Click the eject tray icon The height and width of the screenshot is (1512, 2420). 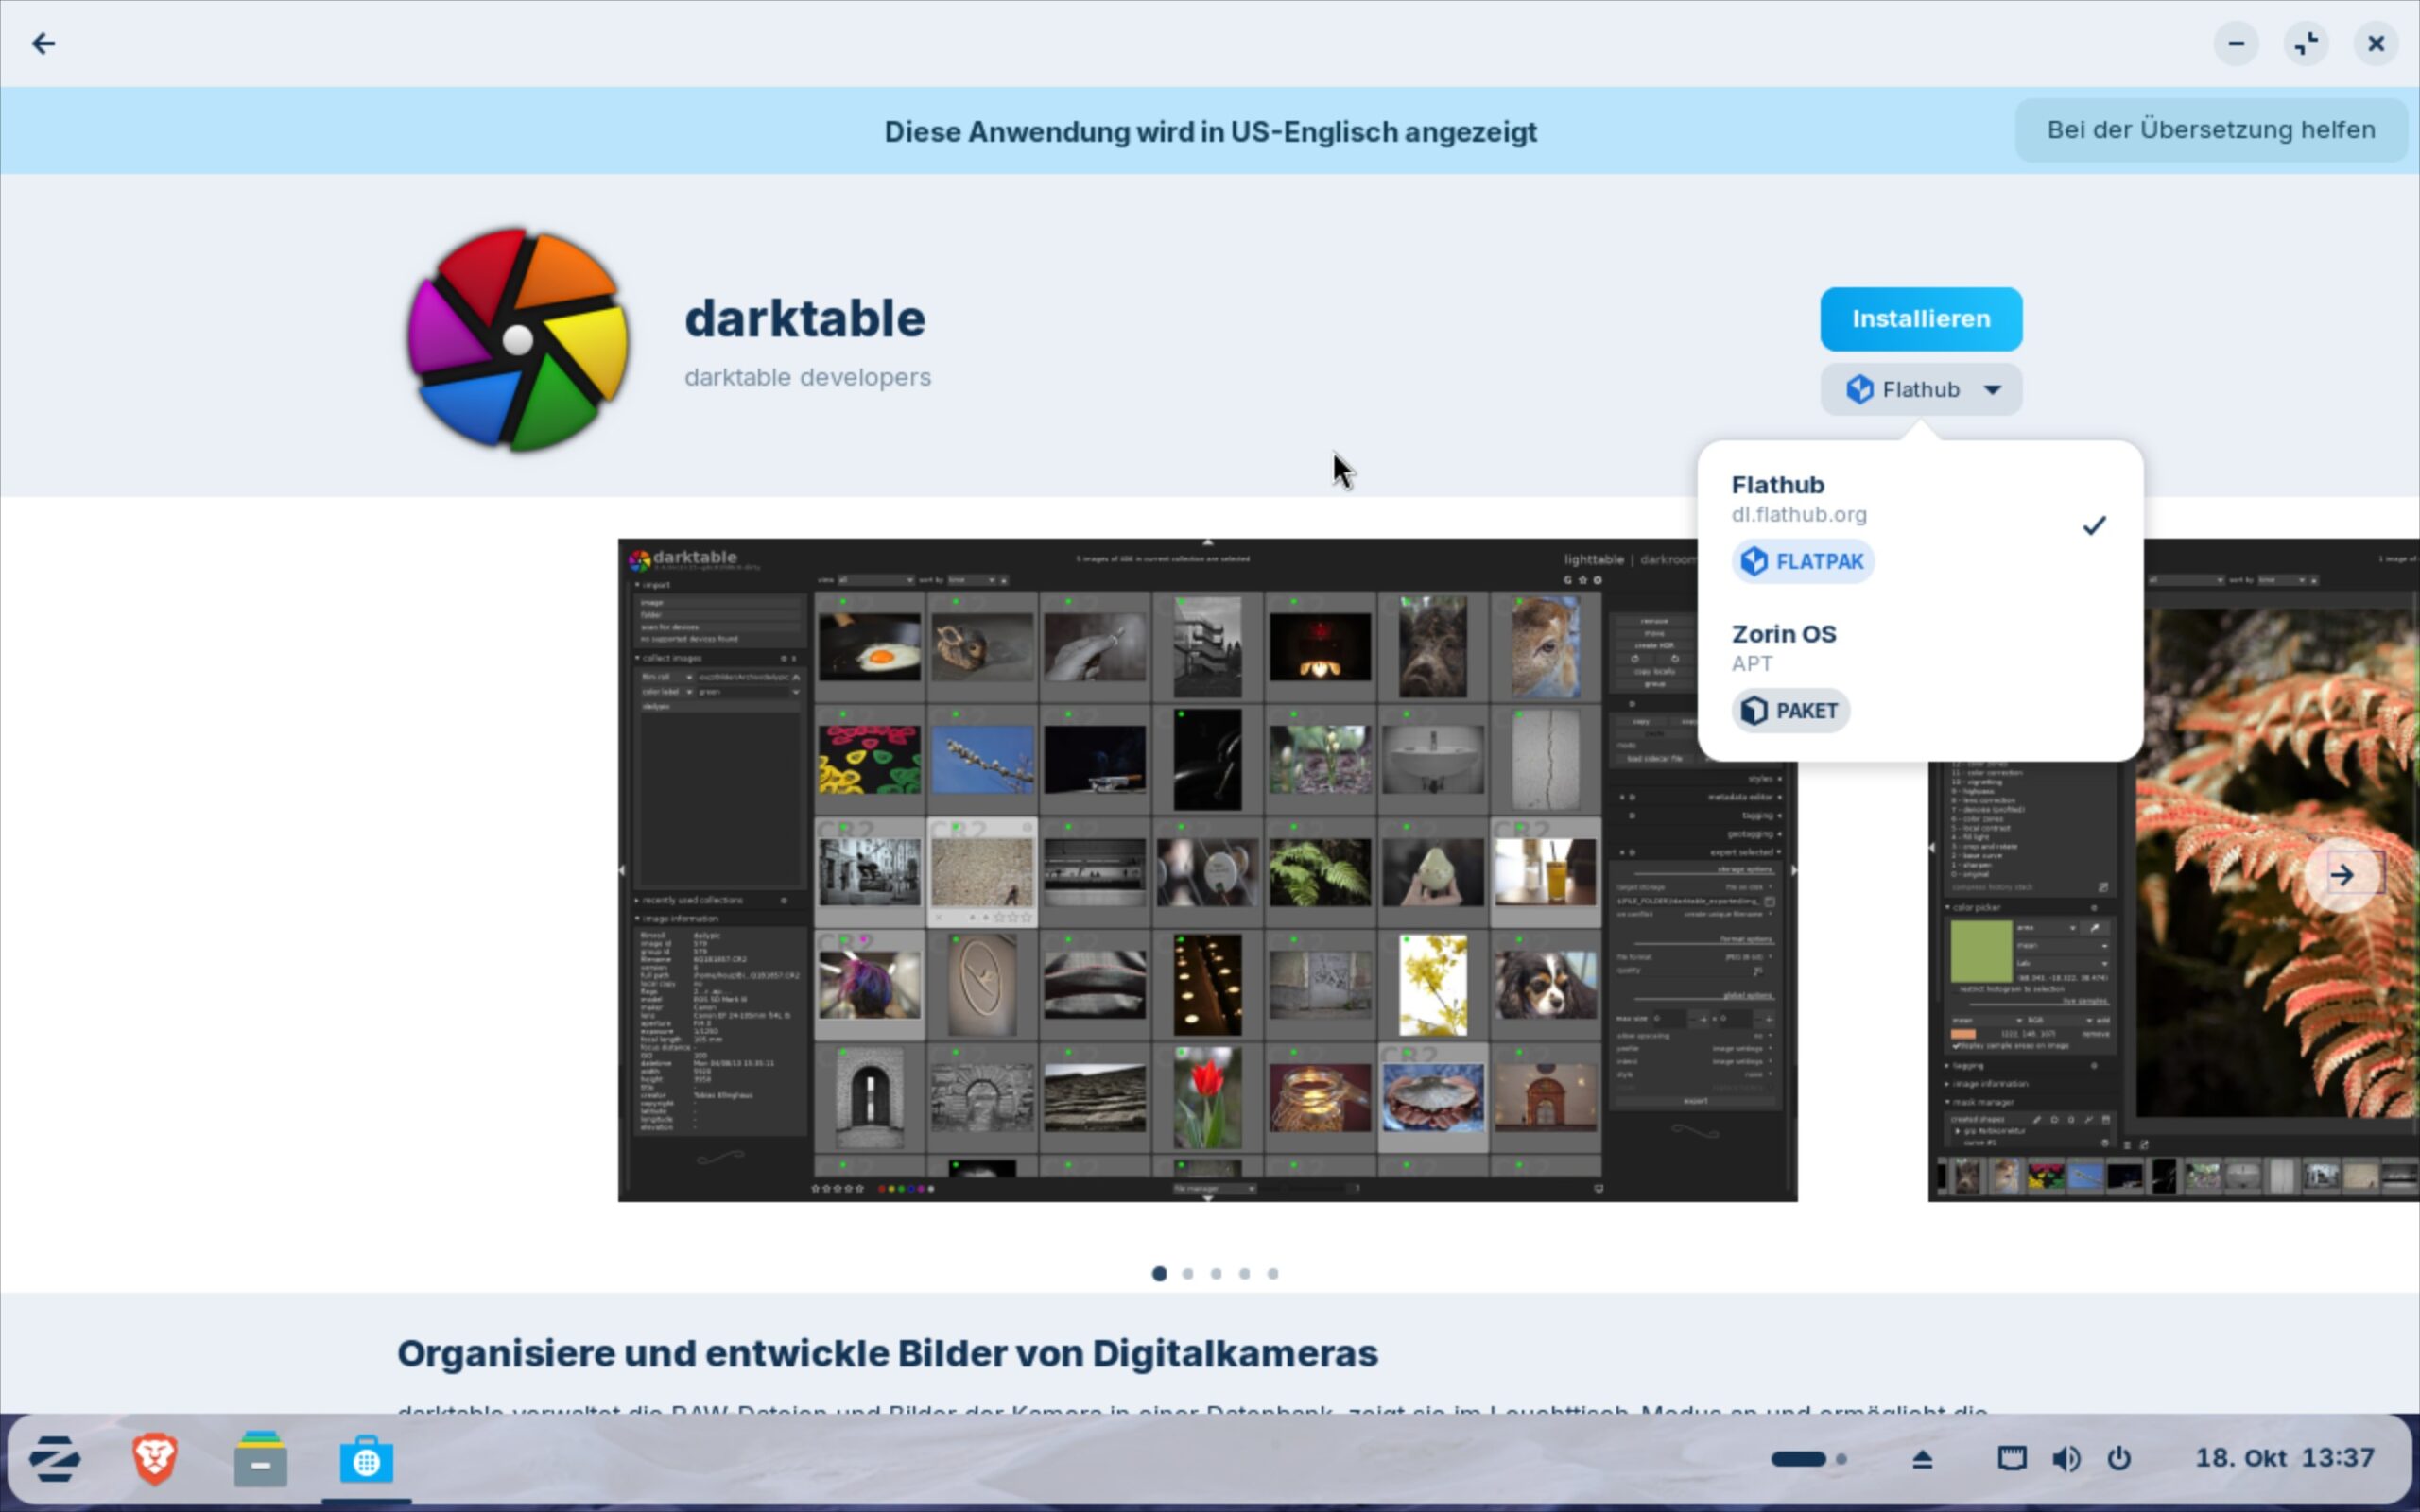pos(1921,1459)
